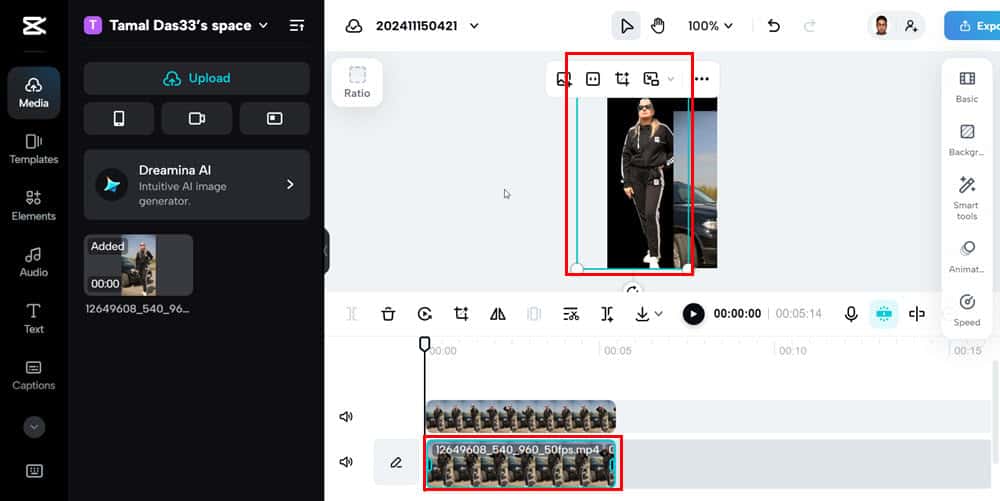
Task: Expand more sidebar options with the chevron
Action: click(34, 426)
